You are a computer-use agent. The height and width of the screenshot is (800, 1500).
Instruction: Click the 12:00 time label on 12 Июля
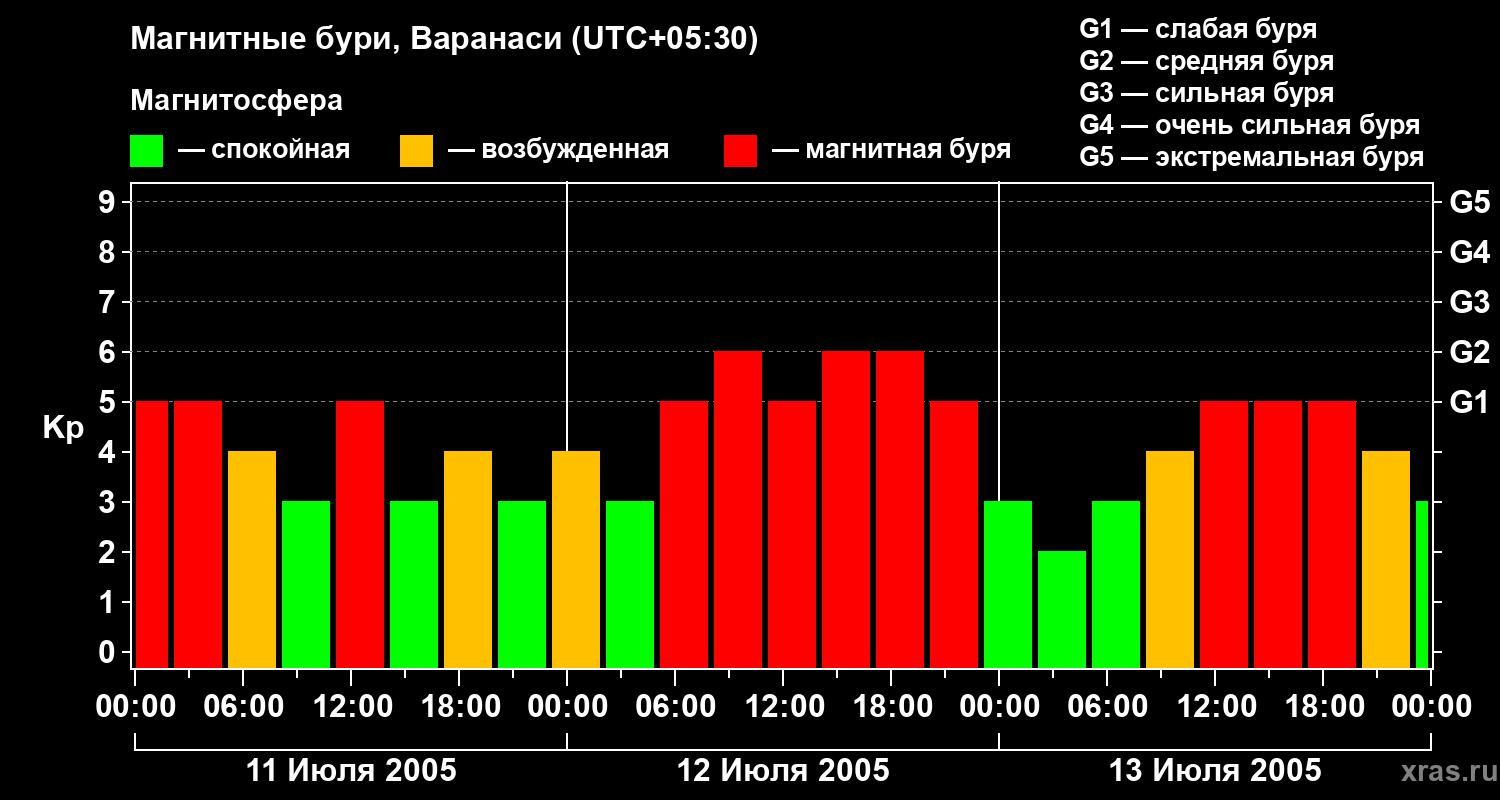(x=783, y=707)
